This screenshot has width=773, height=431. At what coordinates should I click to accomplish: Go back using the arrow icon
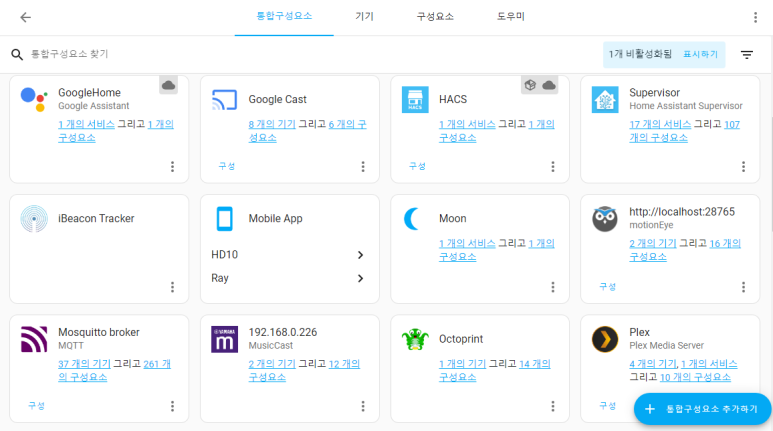point(25,17)
